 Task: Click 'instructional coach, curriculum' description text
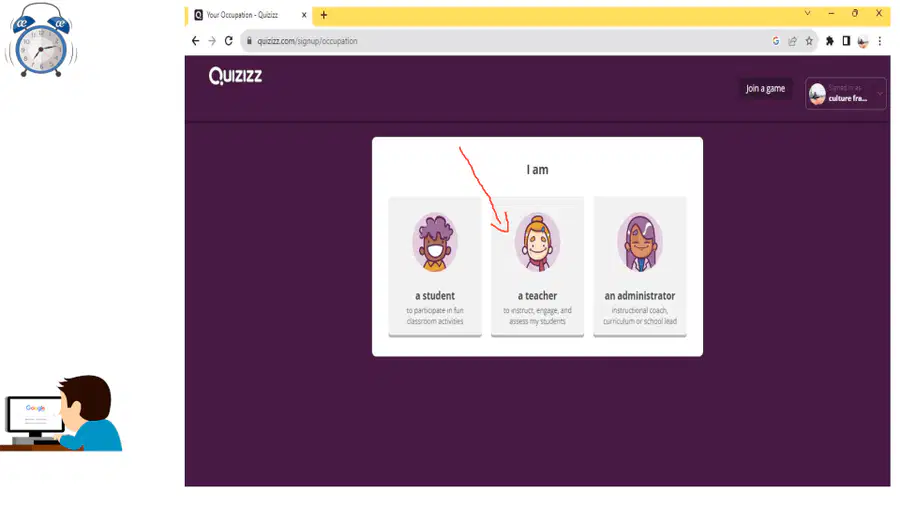[x=639, y=316]
